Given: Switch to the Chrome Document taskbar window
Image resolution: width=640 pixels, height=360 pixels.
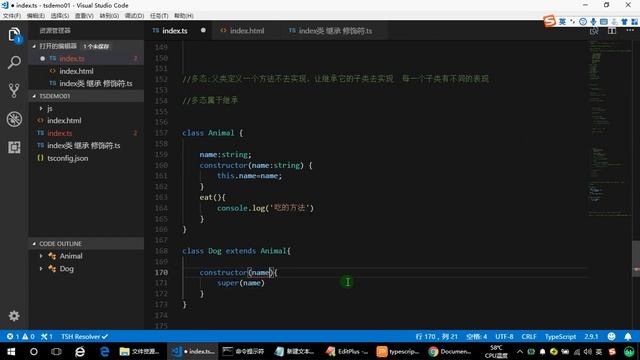Looking at the screenshot, I should [x=450, y=351].
